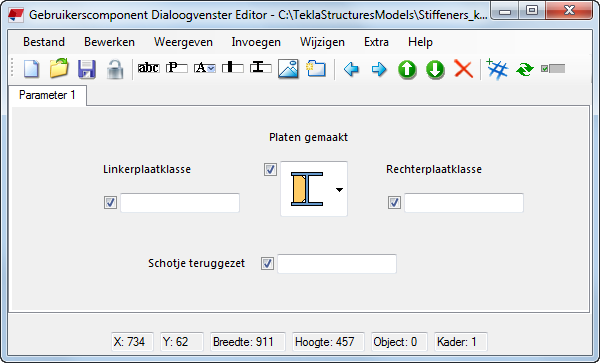Expand the Platen gemaakt picture dropdown
The height and width of the screenshot is (363, 600).
tap(339, 190)
